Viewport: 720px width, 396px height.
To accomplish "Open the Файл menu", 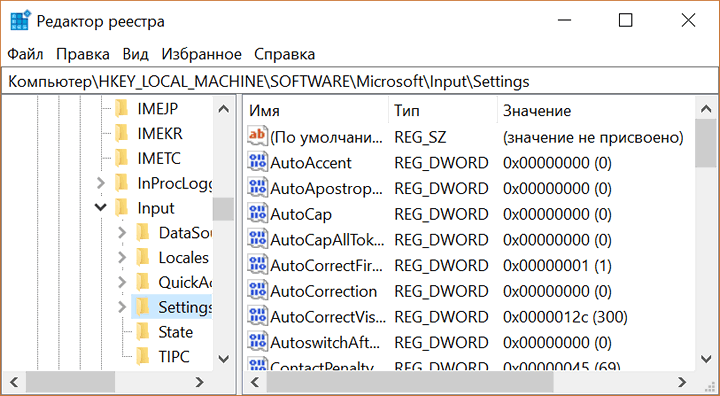I will tap(25, 54).
